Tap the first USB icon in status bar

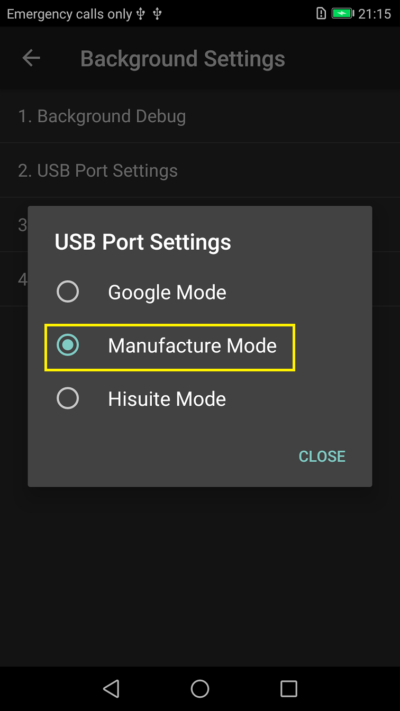pos(141,14)
